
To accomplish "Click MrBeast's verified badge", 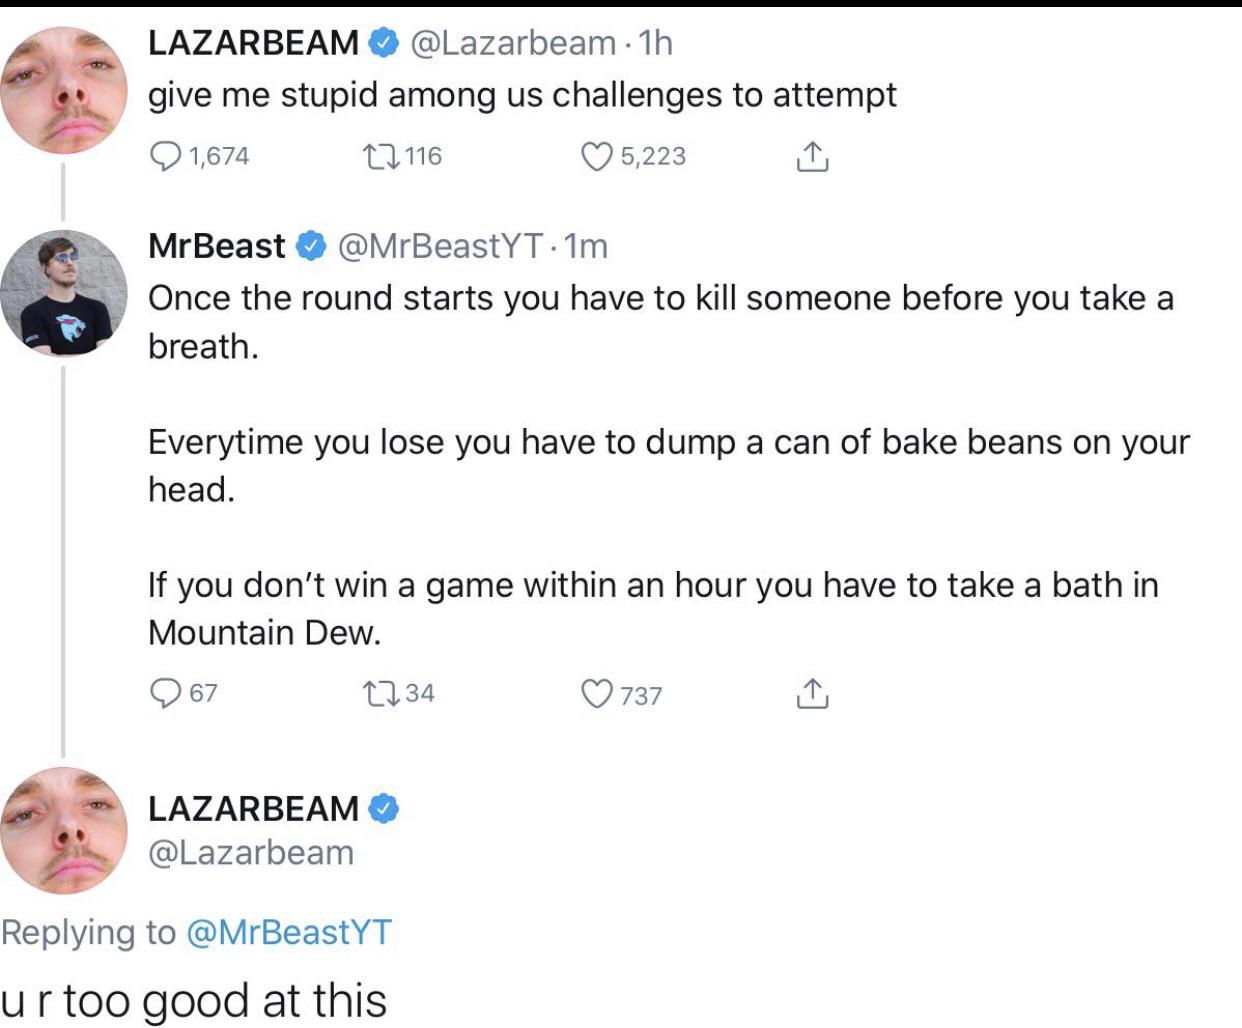I will (x=310, y=246).
